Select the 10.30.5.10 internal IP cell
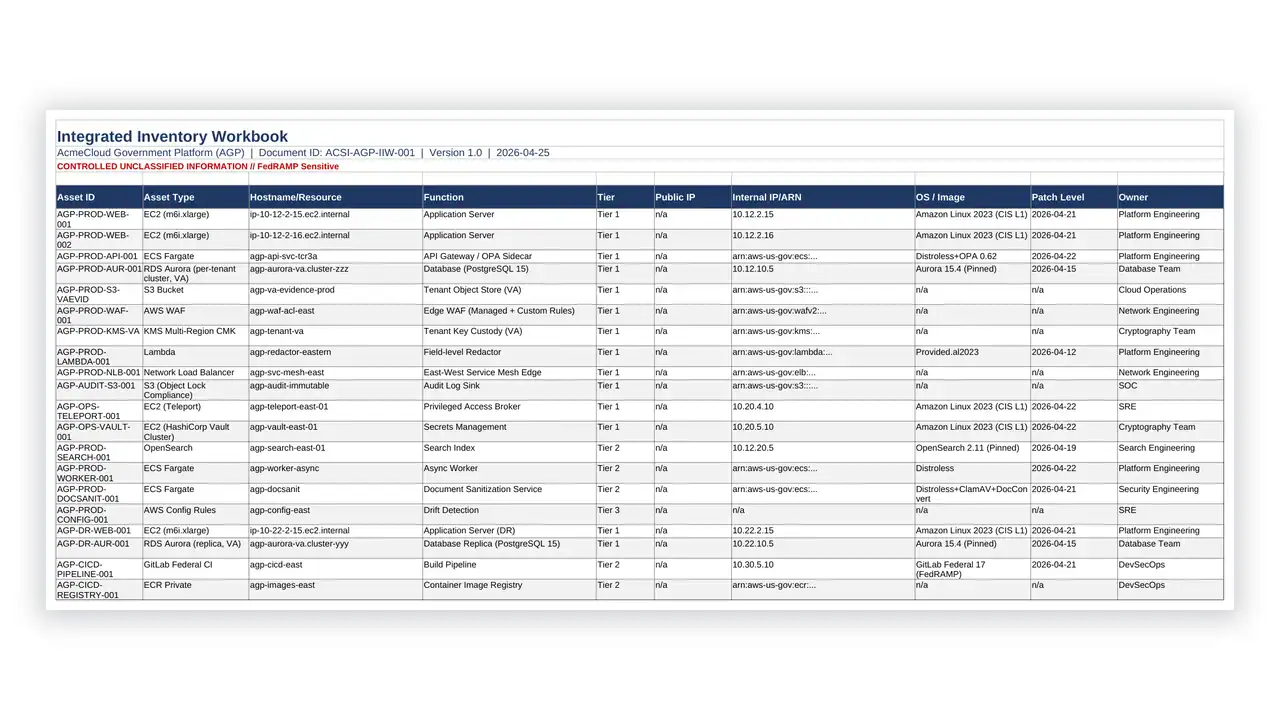Image resolution: width=1280 pixels, height=720 pixels. pos(823,569)
